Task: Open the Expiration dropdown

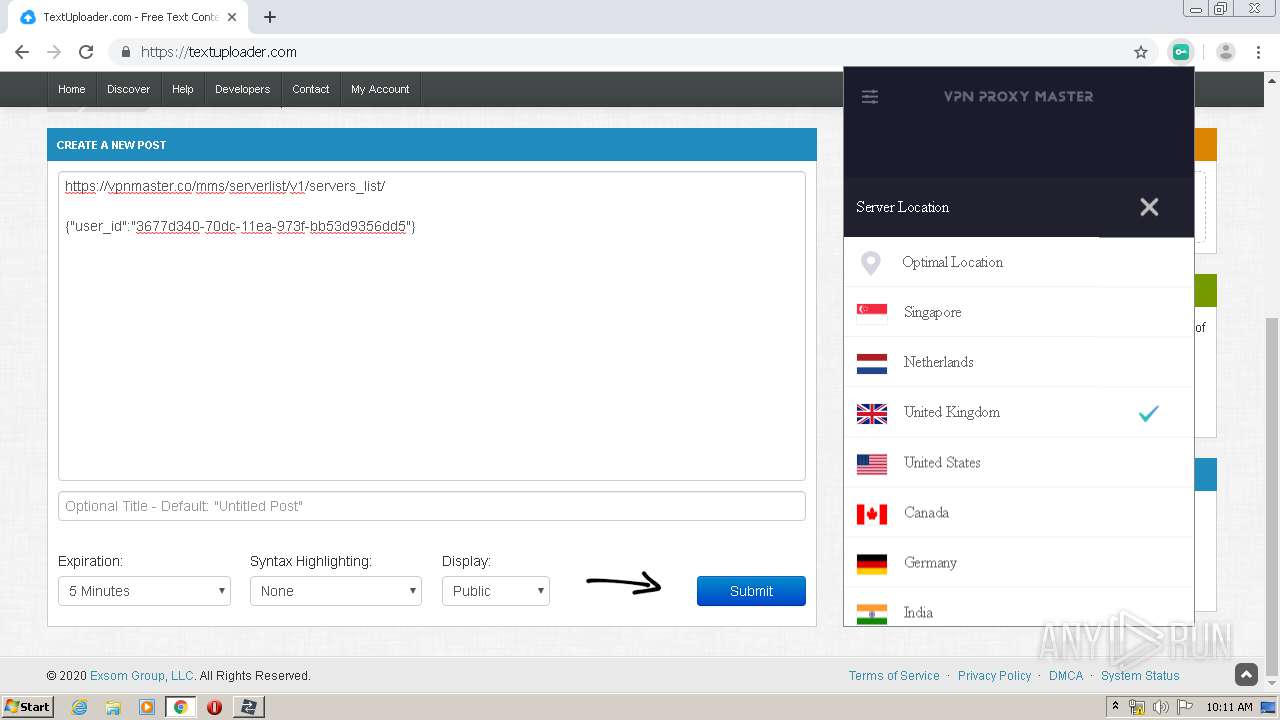Action: click(x=144, y=591)
